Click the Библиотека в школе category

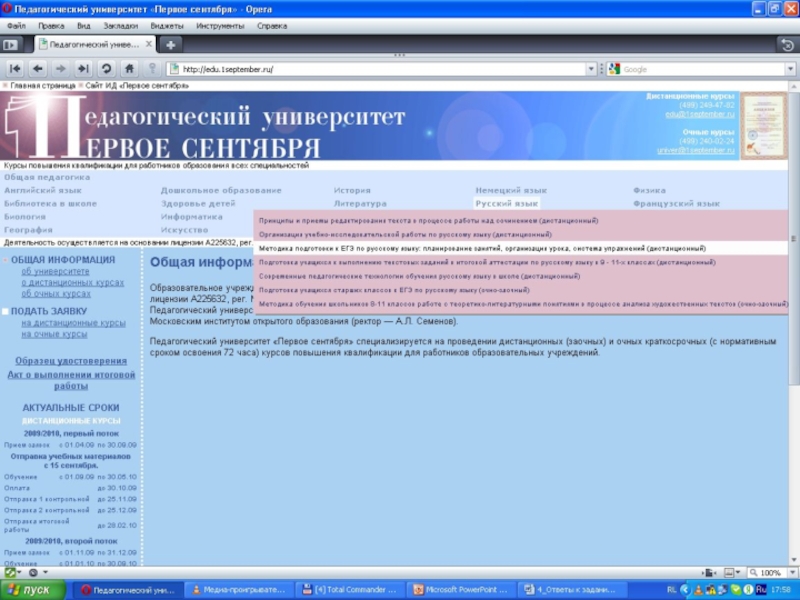50,204
